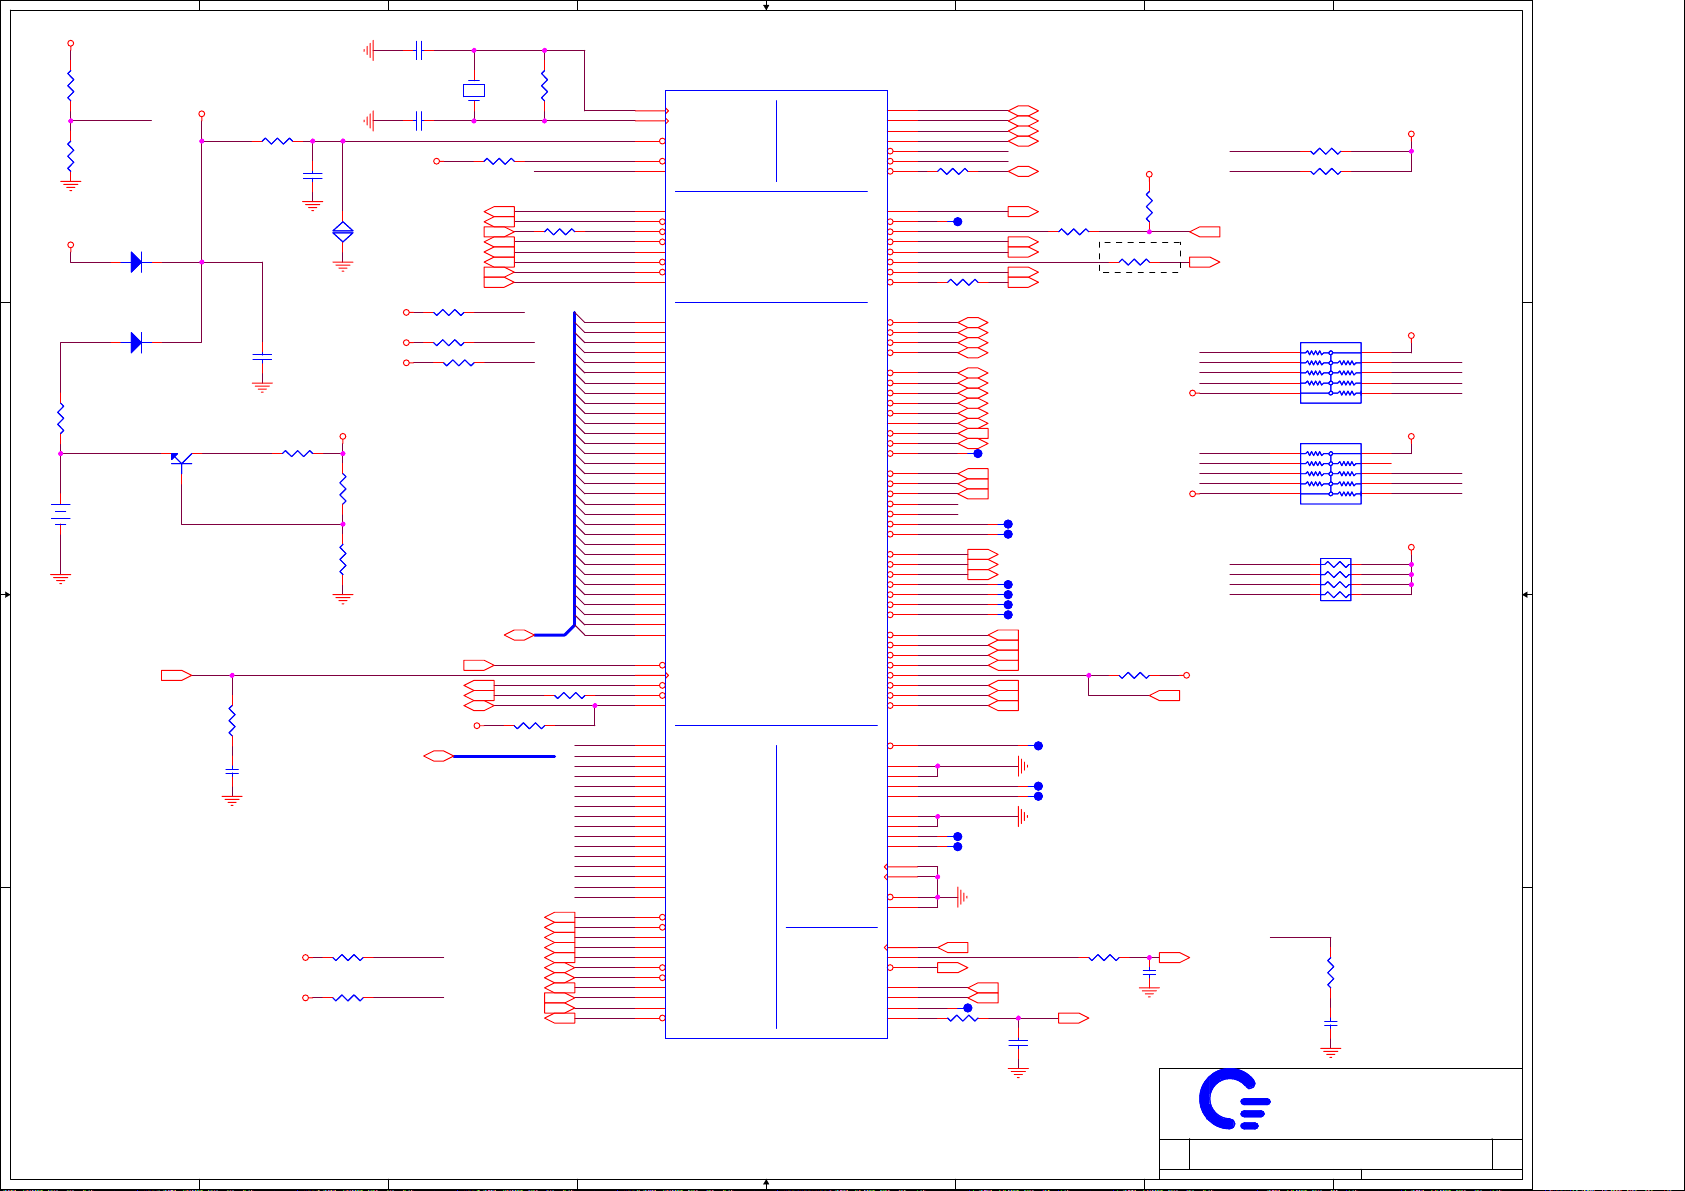Select the crystal oscillator symbol between the two capacitors
The height and width of the screenshot is (1191, 1685).
click(474, 90)
